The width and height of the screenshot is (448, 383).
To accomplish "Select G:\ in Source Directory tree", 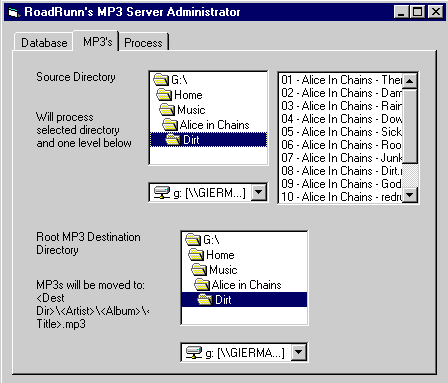I will tap(179, 80).
